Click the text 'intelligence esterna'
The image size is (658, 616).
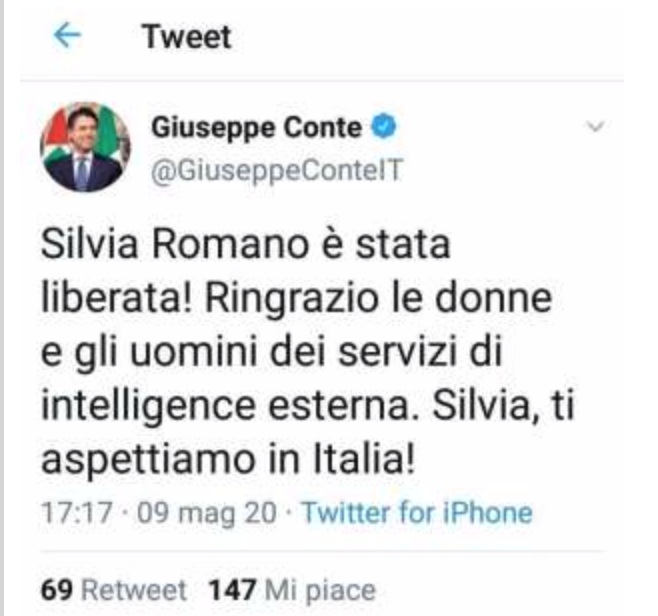(x=230, y=406)
